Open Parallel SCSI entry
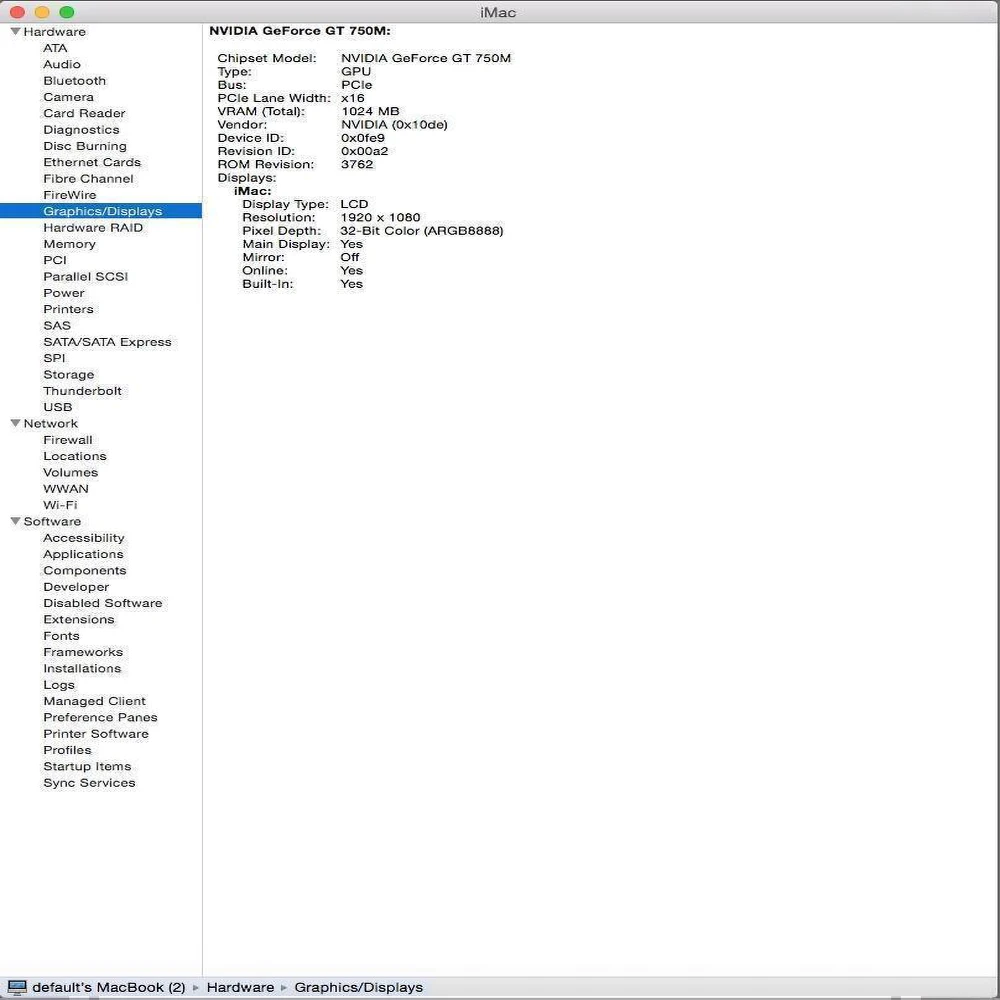This screenshot has height=1000, width=1000. 85,276
